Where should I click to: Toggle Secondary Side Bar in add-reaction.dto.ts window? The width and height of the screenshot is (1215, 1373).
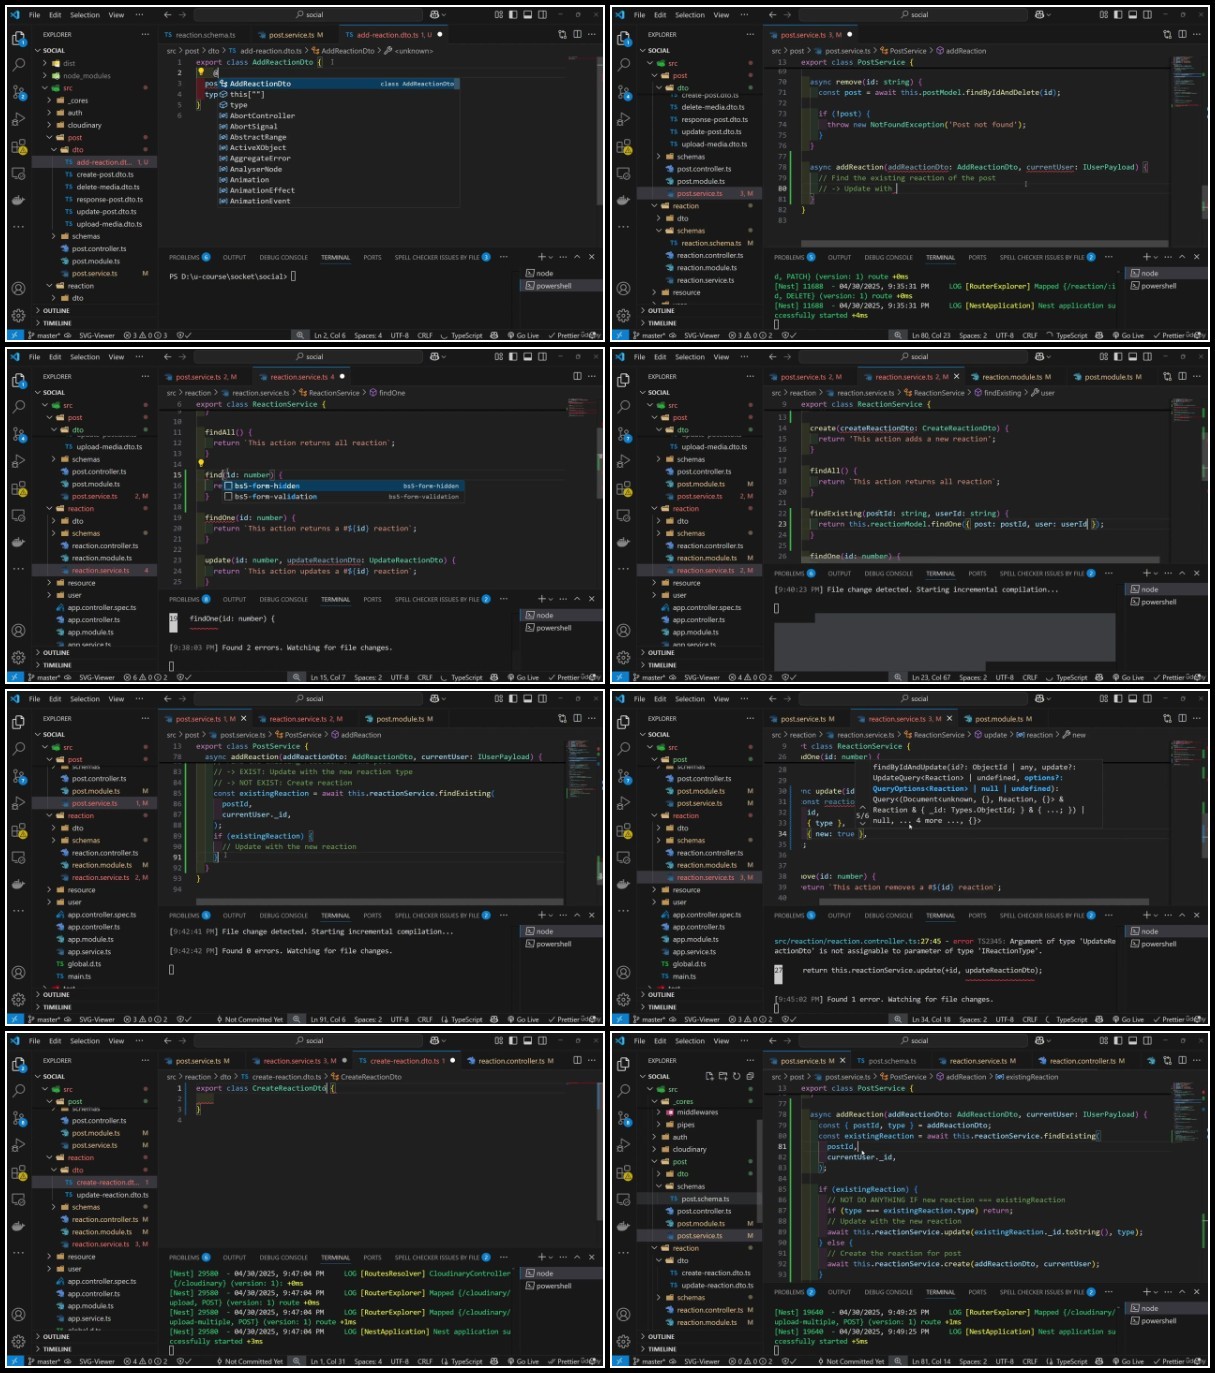pyautogui.click(x=541, y=15)
